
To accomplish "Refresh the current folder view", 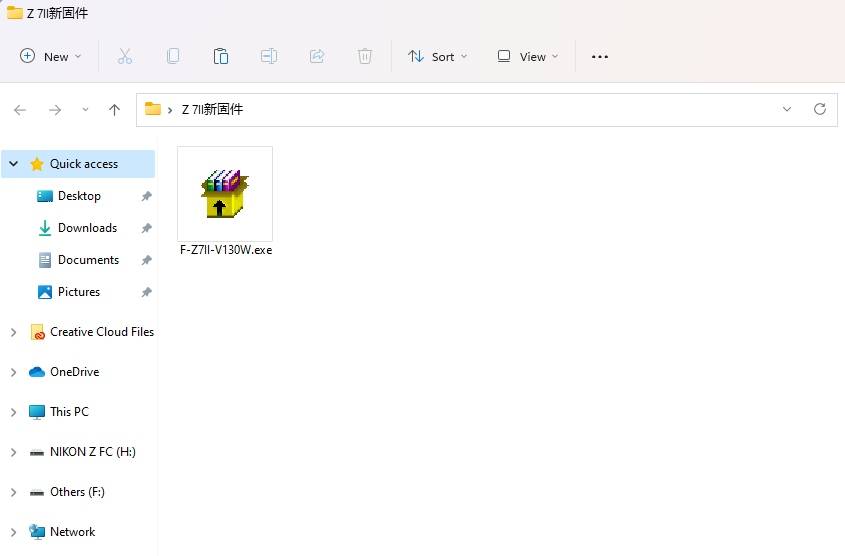I will point(820,109).
